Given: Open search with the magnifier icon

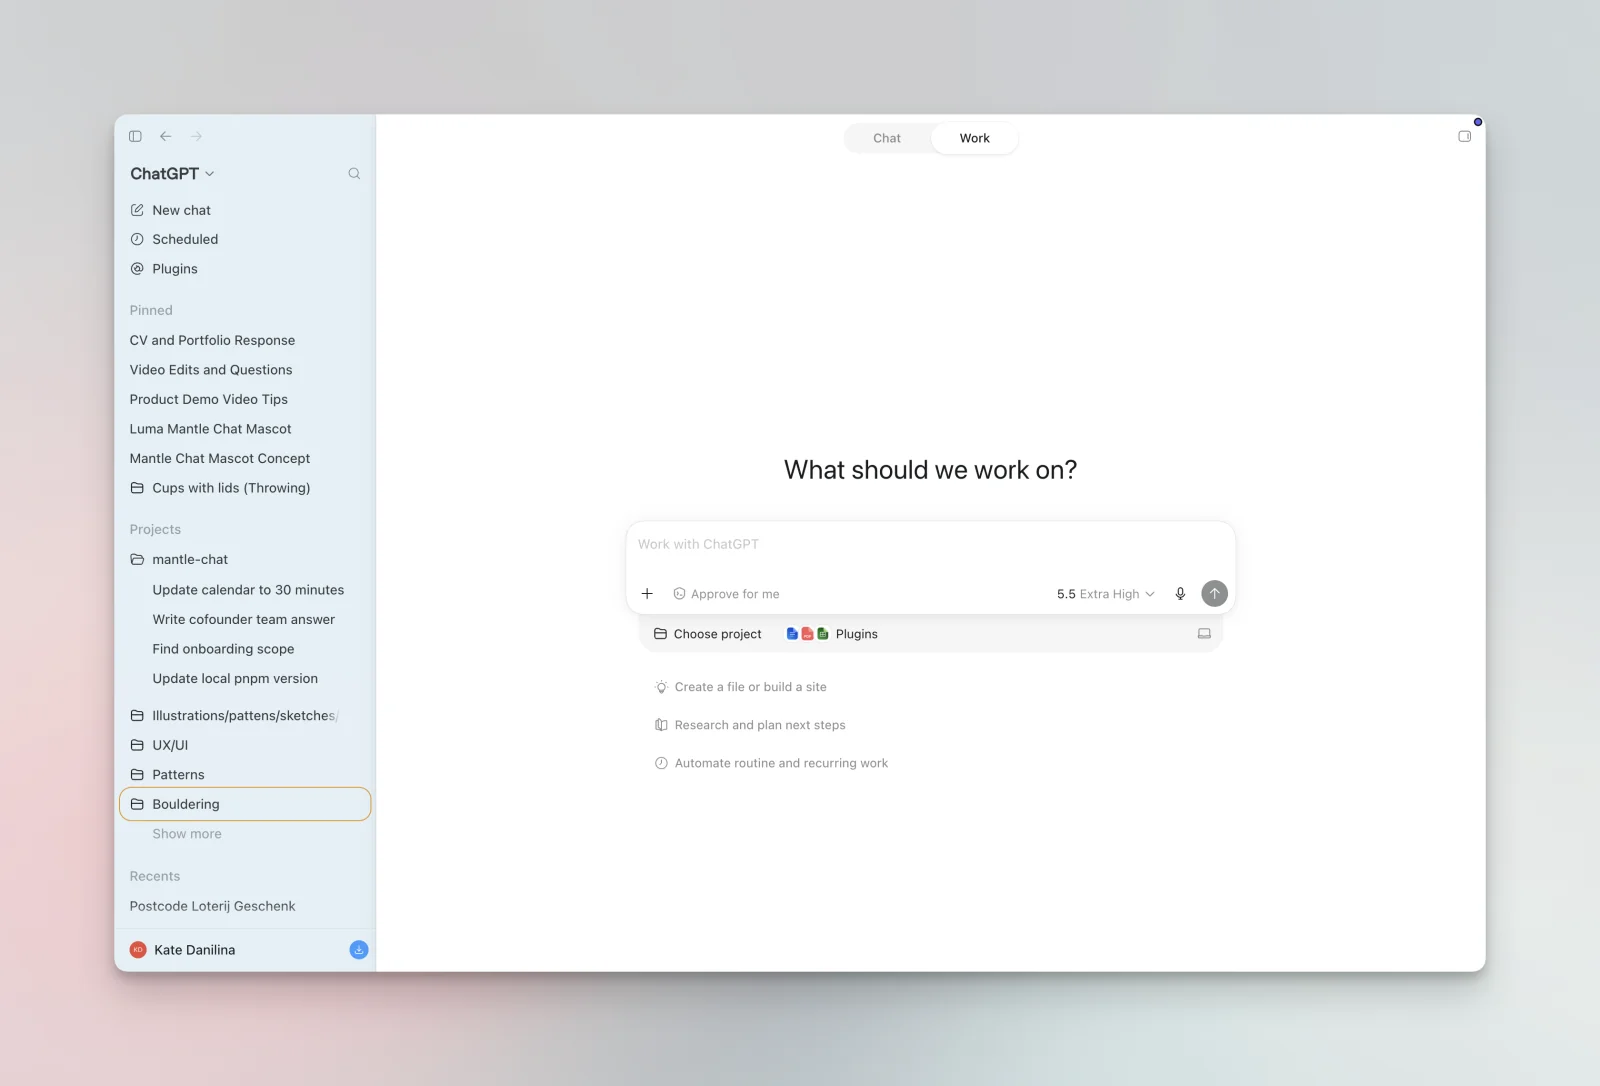Looking at the screenshot, I should (354, 174).
